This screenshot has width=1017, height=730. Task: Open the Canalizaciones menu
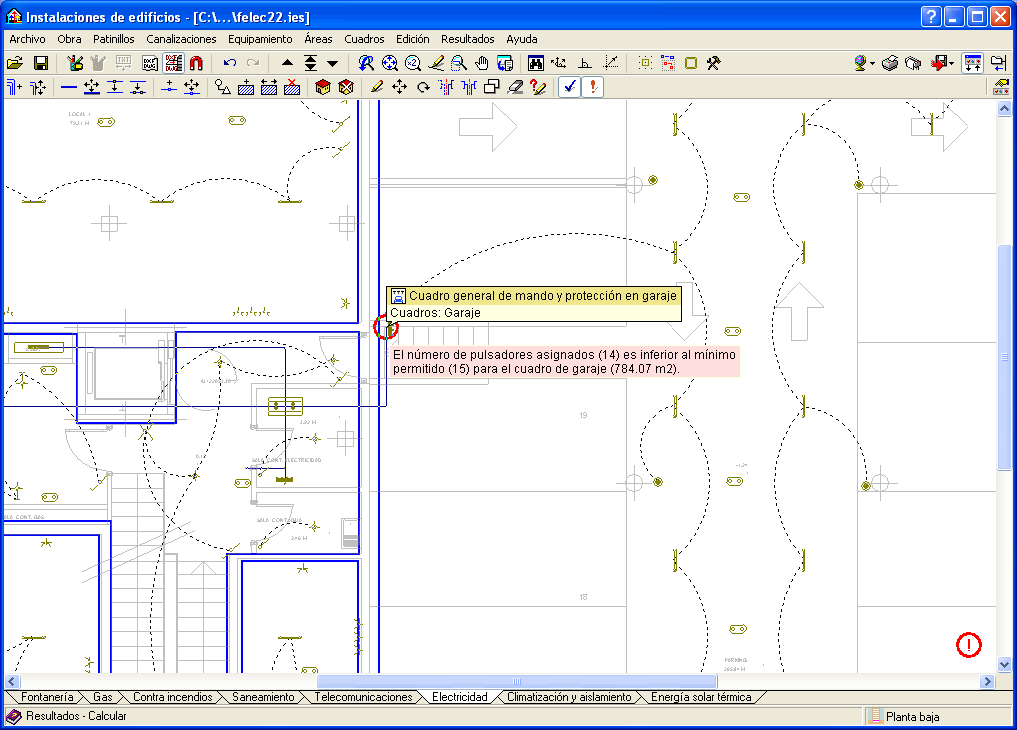181,39
